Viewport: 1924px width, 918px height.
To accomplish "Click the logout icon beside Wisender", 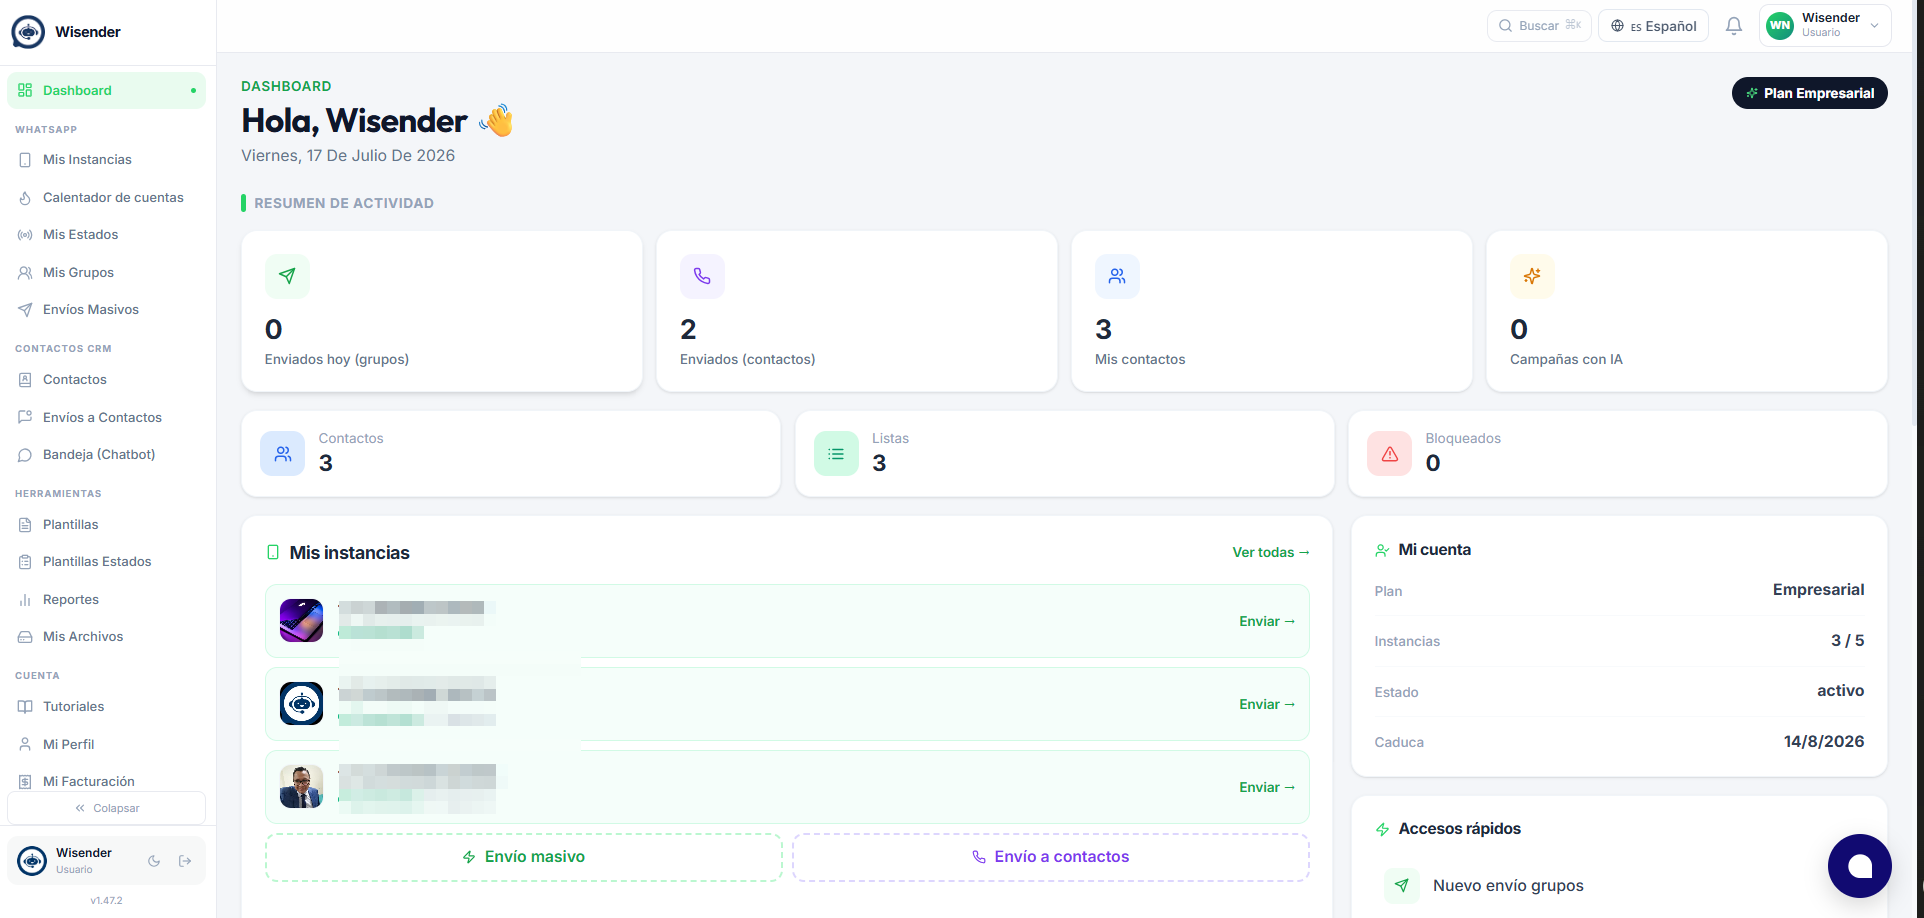I will pos(185,861).
